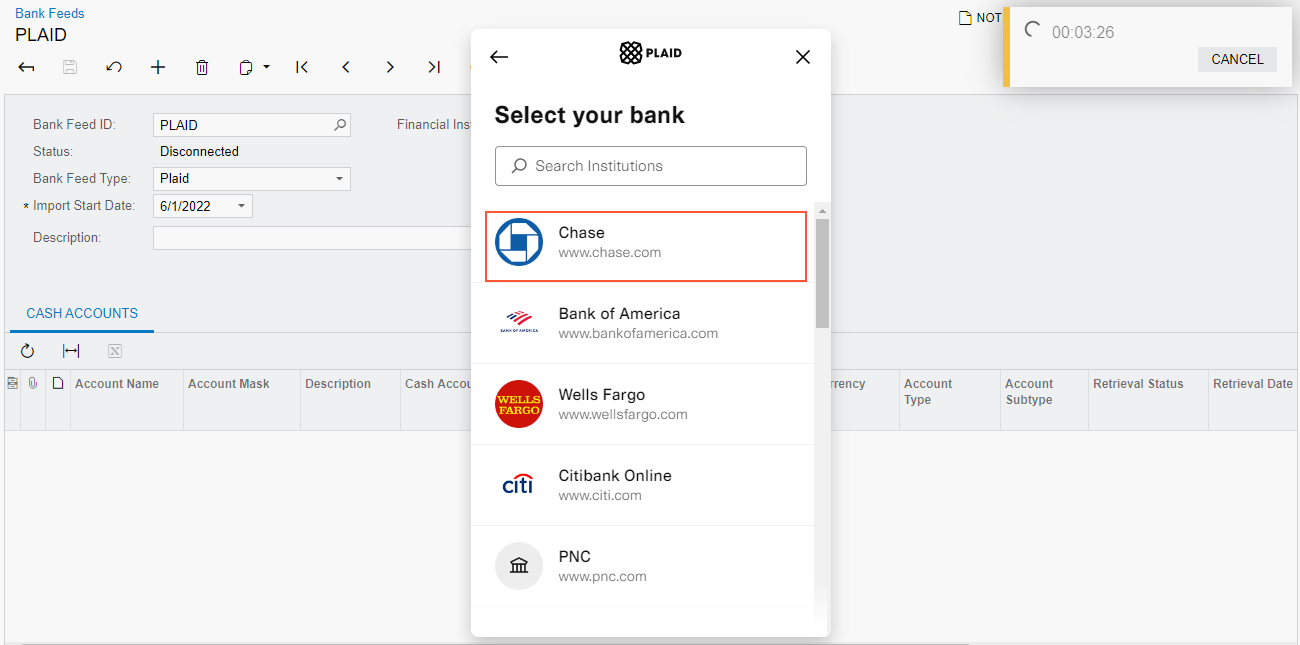1300x645 pixels.
Task: Click the Chase logo icon
Action: coord(519,242)
